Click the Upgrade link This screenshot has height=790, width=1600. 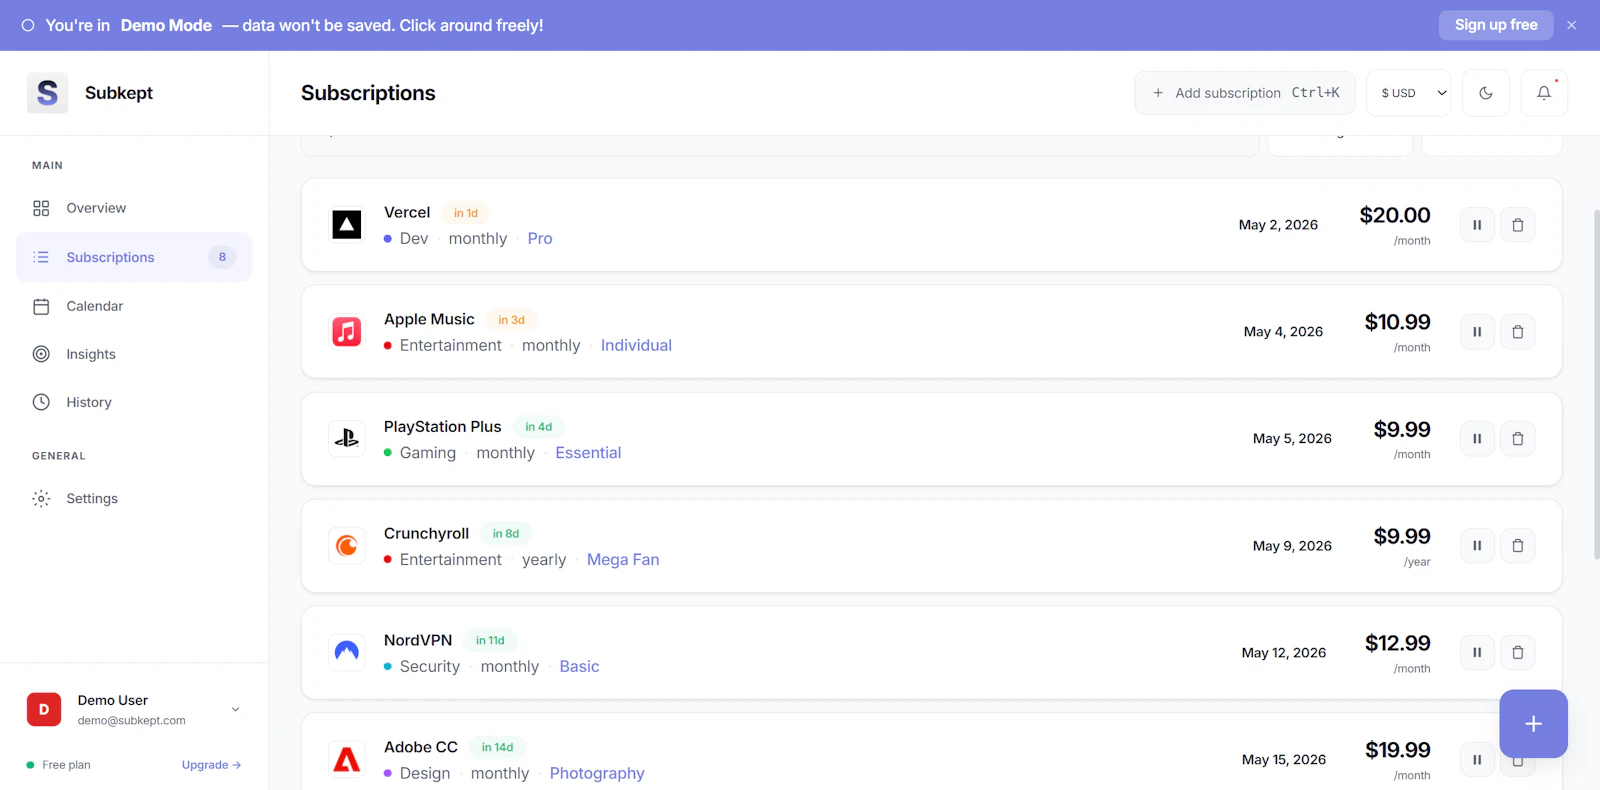click(x=211, y=765)
